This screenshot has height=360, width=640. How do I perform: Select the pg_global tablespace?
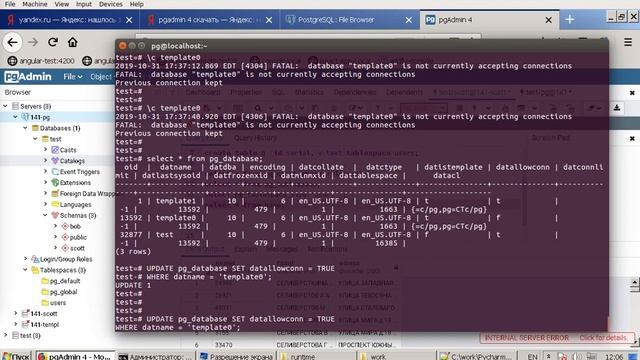coord(63,292)
